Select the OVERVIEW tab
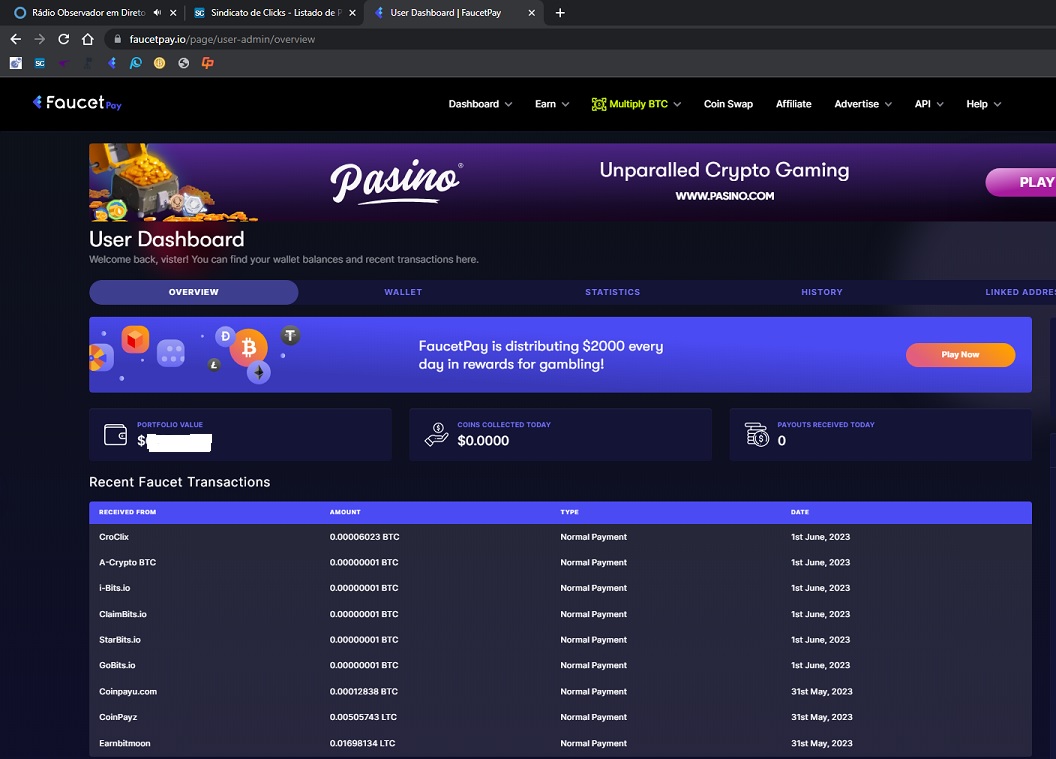1056x759 pixels. [x=193, y=292]
